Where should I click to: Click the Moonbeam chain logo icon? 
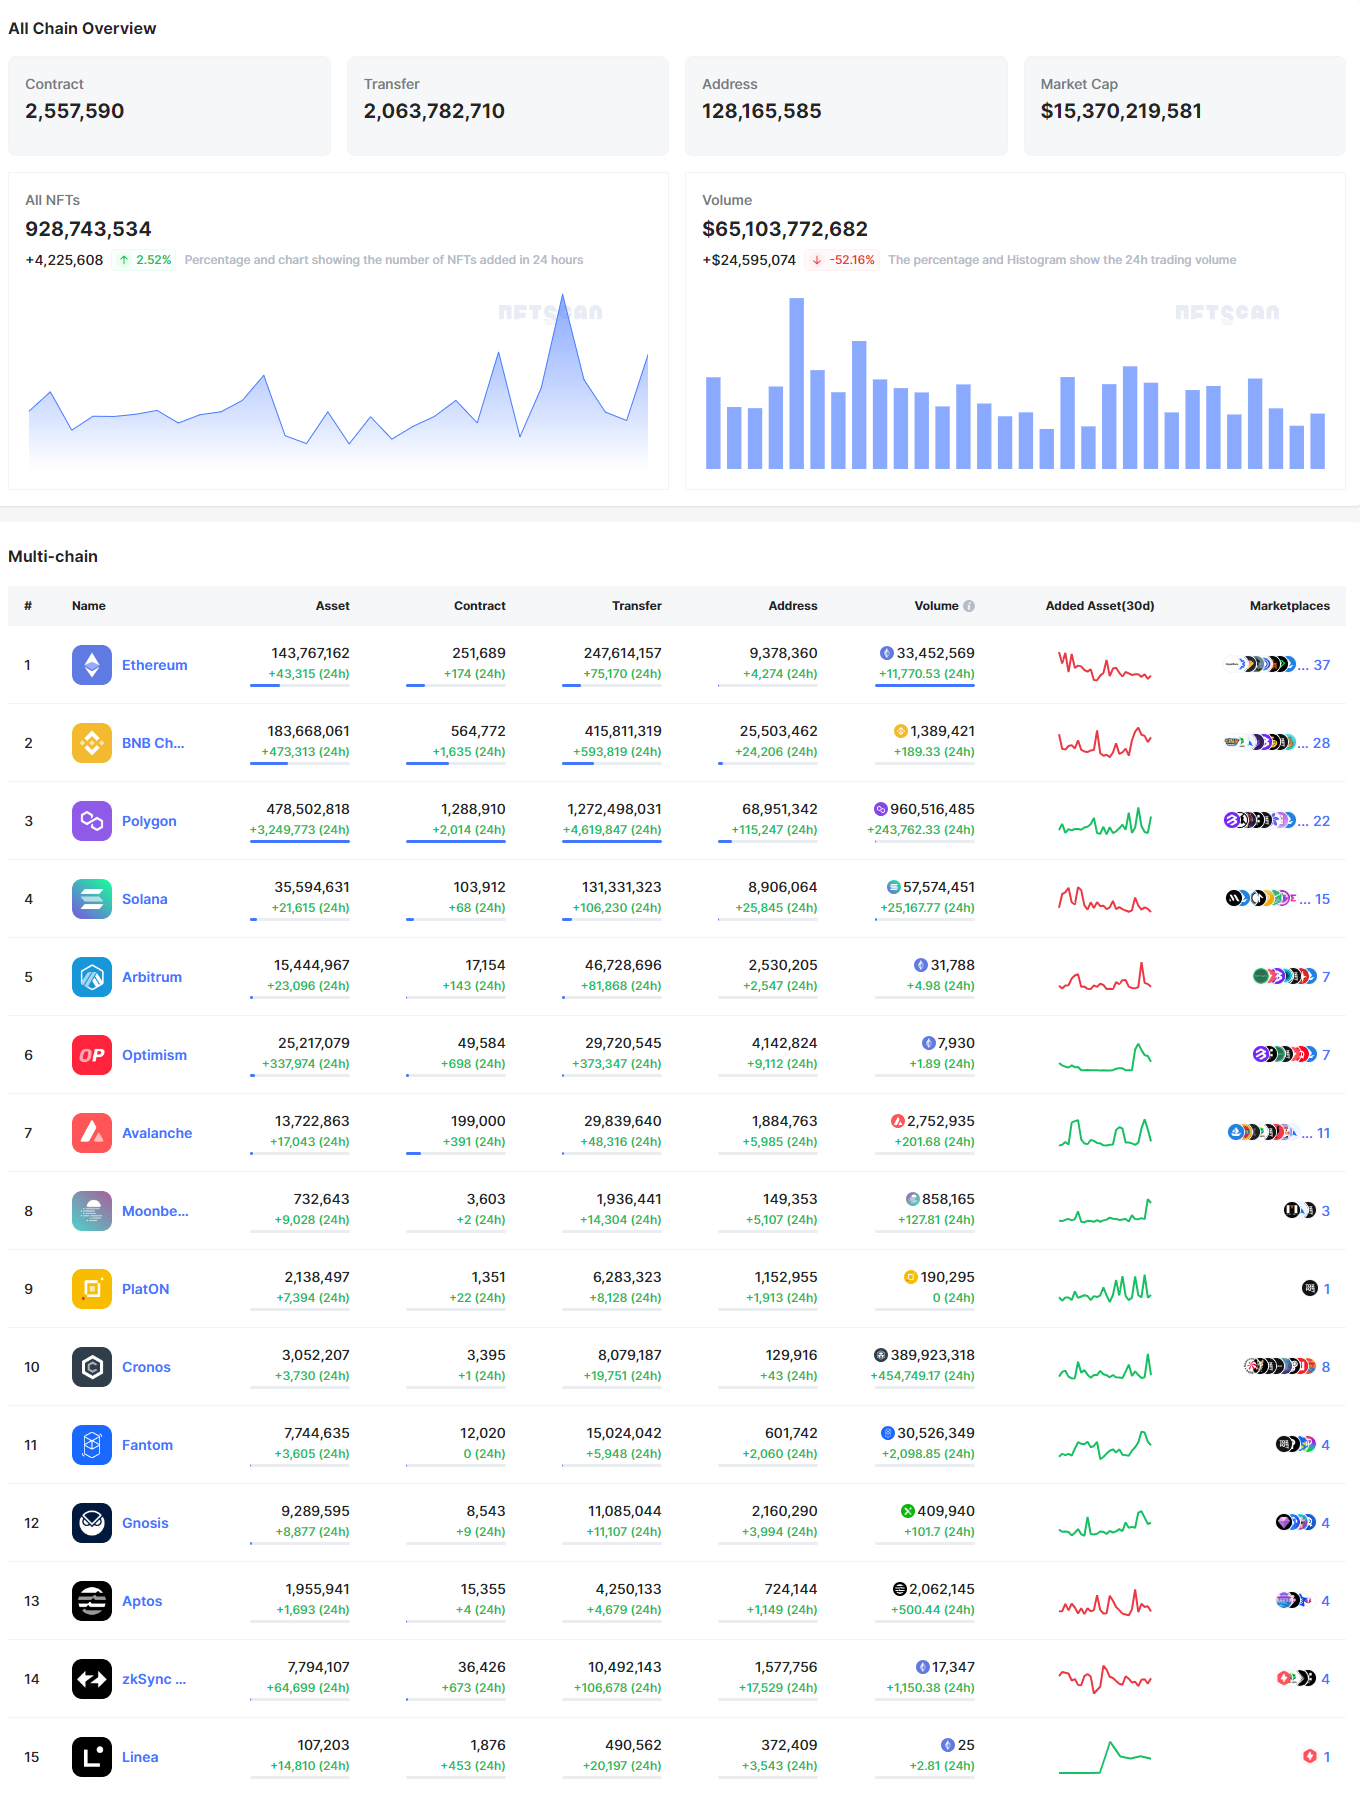pyautogui.click(x=92, y=1211)
